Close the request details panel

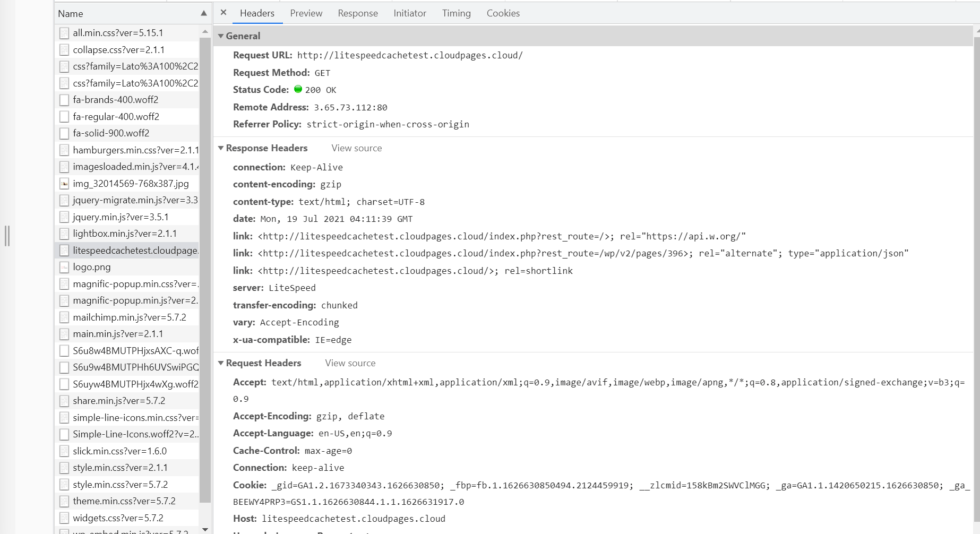pos(223,13)
